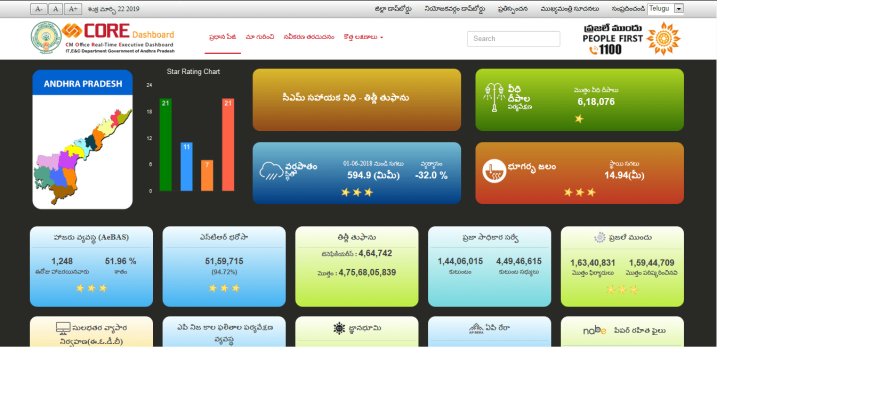The width and height of the screenshot is (870, 409).
Task: Click the stars in the AeBAS card
Action: (92, 289)
